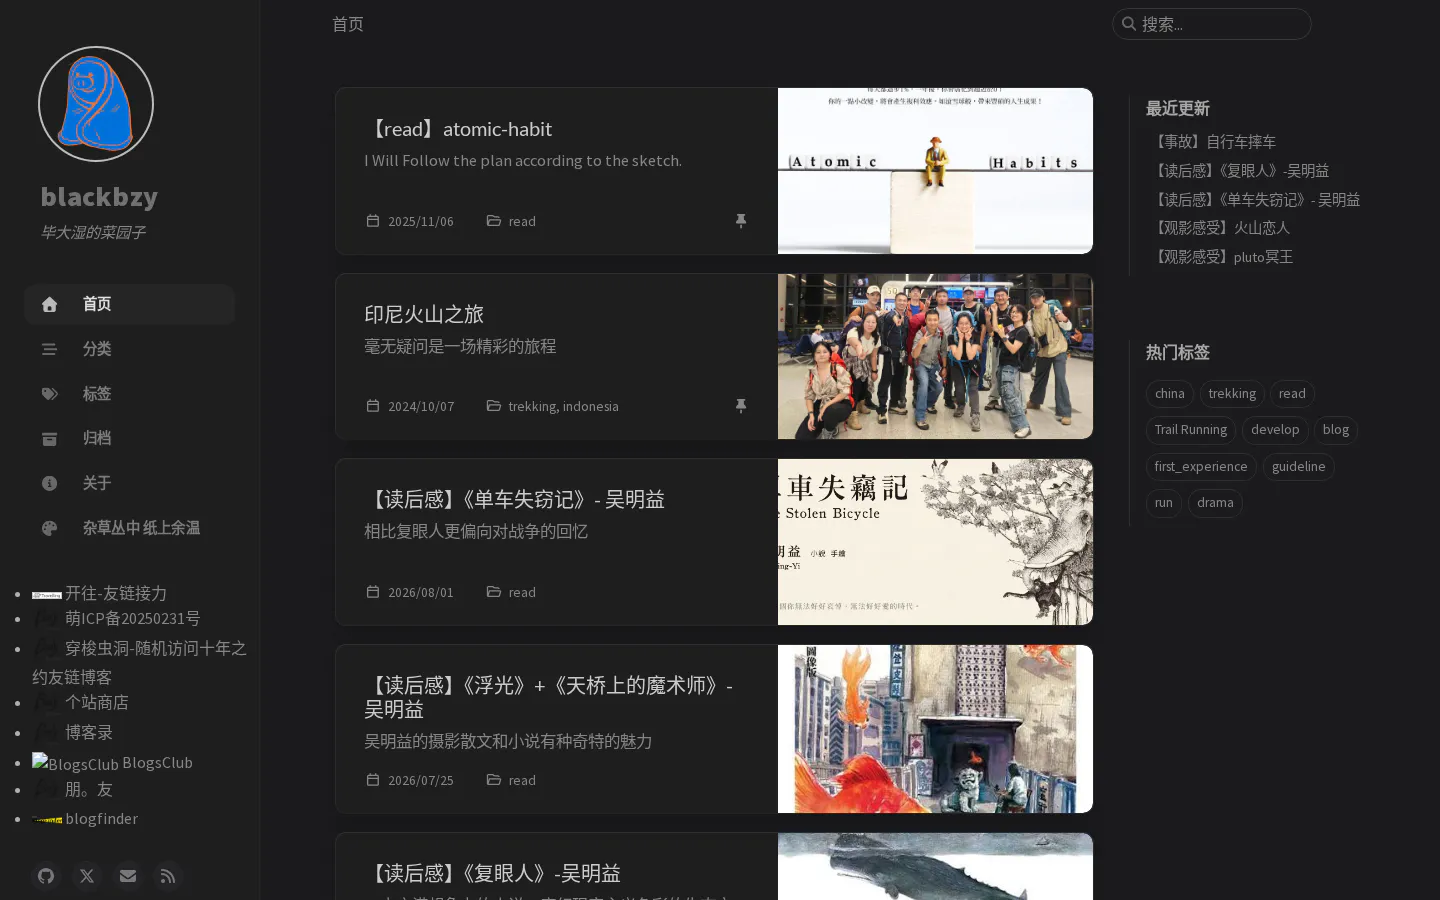Open the RSS feed icon
1440x900 pixels.
(168, 876)
